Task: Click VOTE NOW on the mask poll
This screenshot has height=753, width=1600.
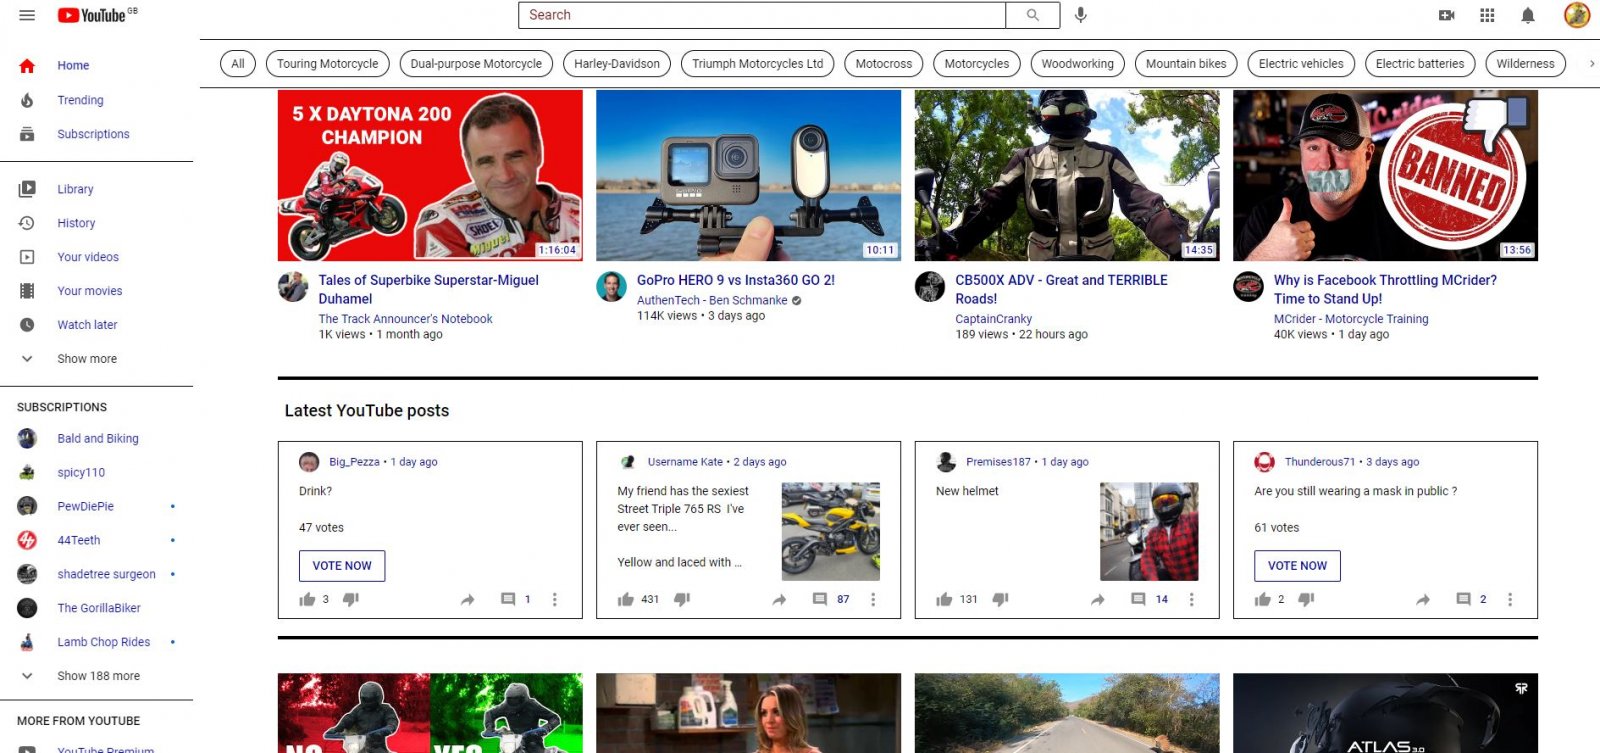Action: [1297, 566]
